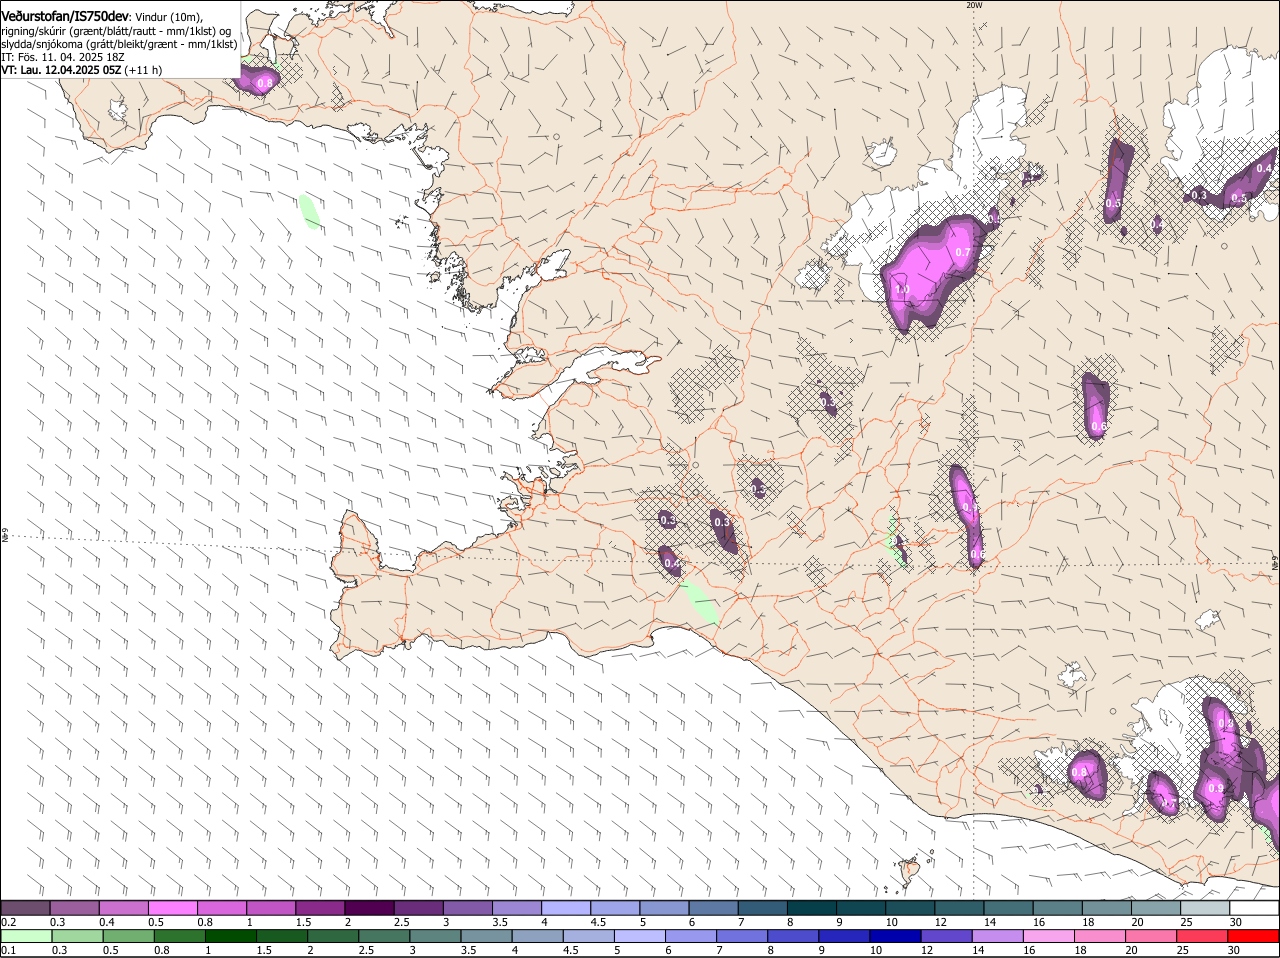Select the bright red rain swatch after 30
The image size is (1280, 958).
(x=1254, y=936)
